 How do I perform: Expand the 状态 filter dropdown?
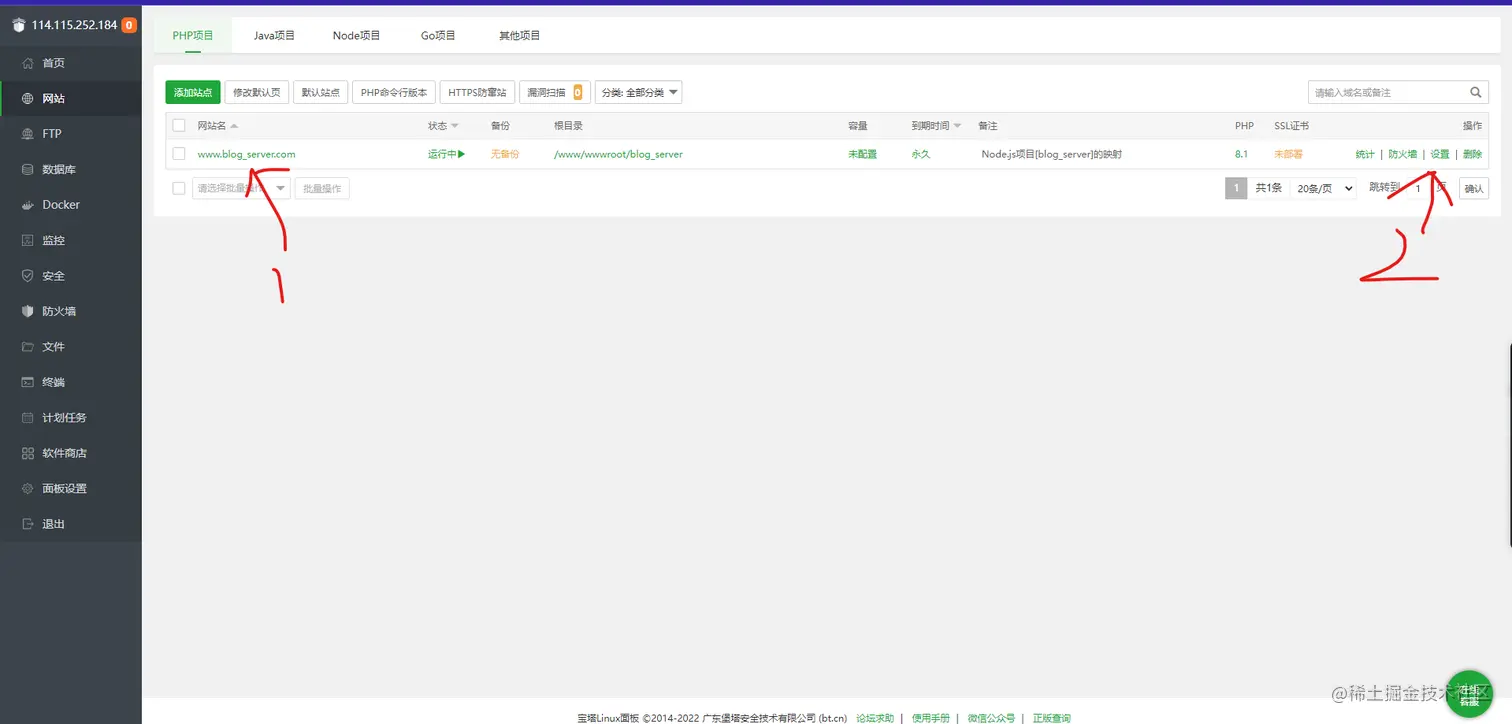pyautogui.click(x=455, y=126)
